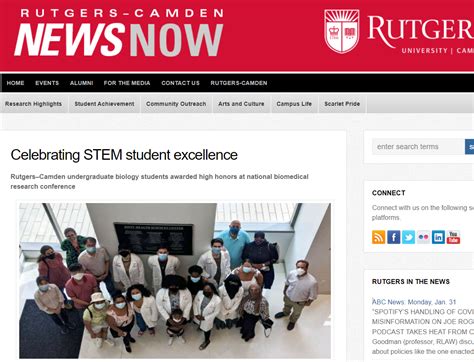Open Contact Us in the navigation

180,83
